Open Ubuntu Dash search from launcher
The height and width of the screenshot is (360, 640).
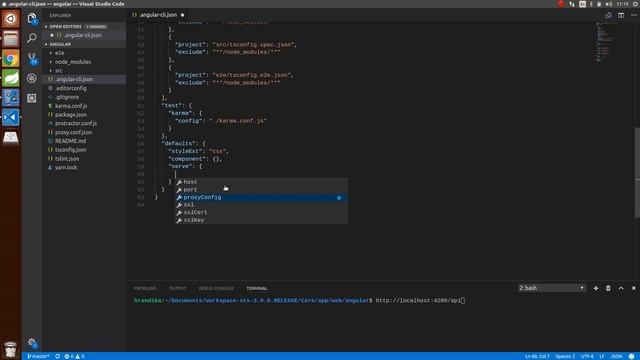pos(11,19)
